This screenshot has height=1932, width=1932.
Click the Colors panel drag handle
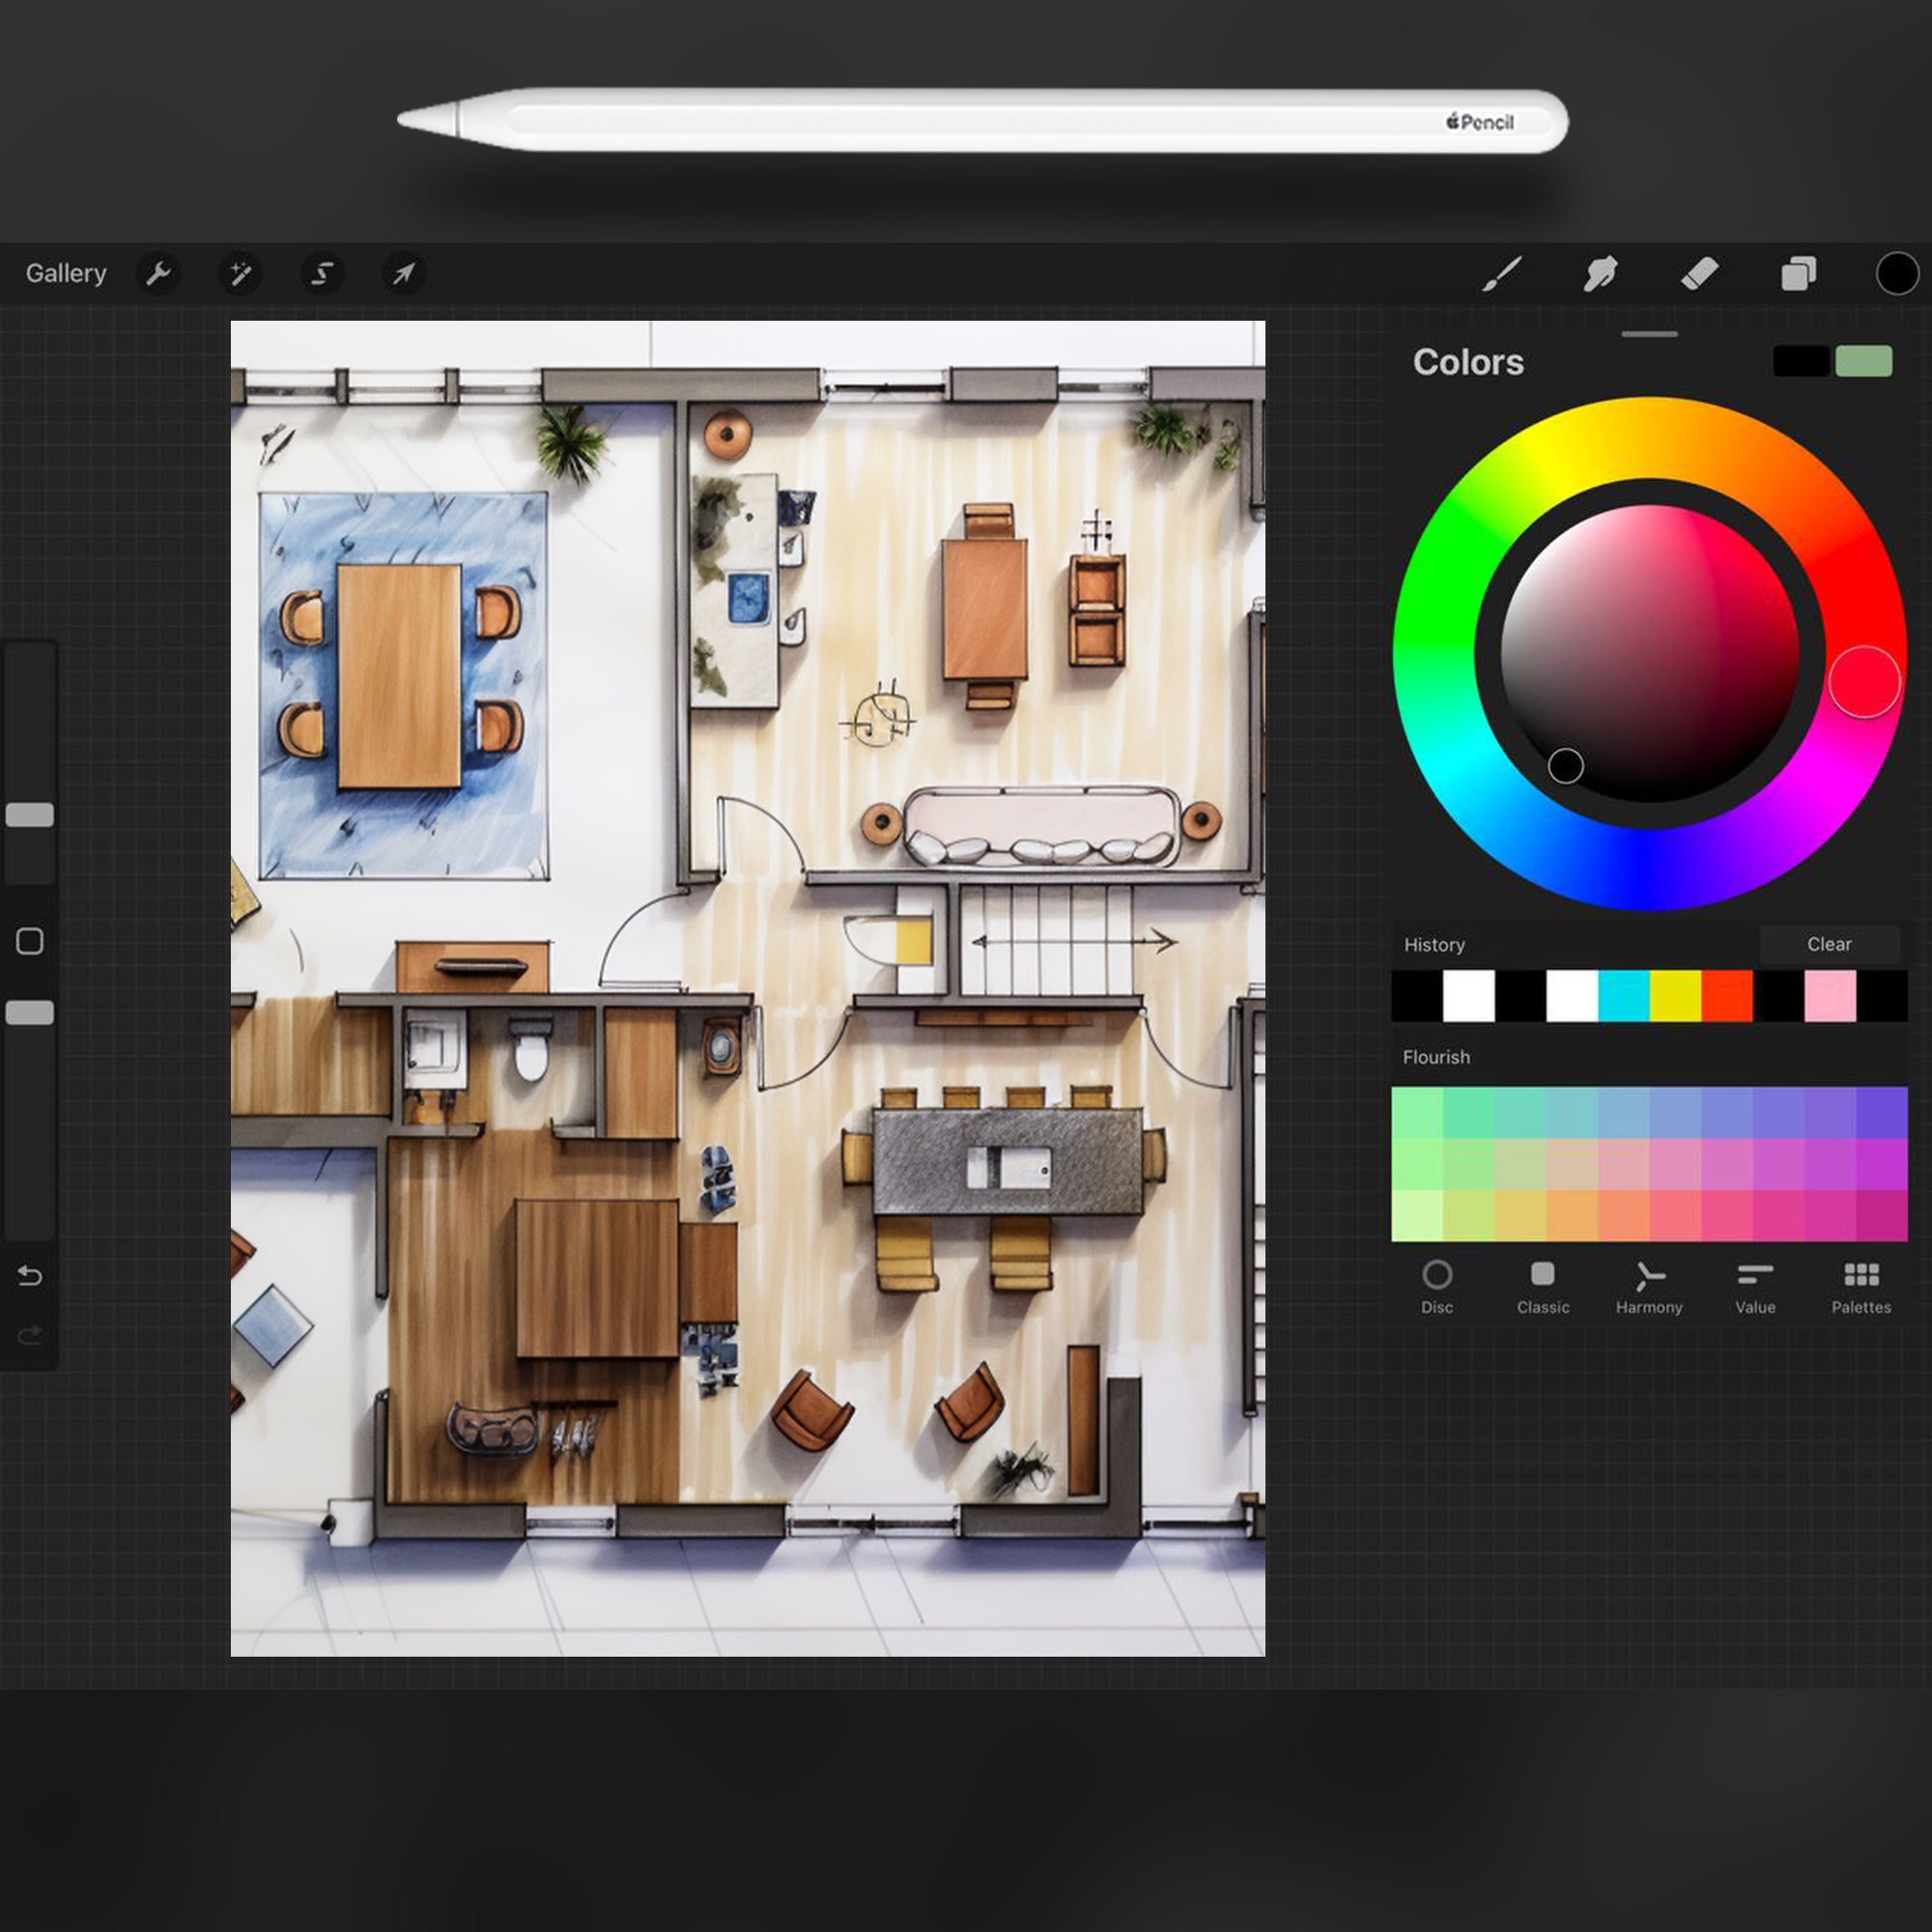(1649, 334)
